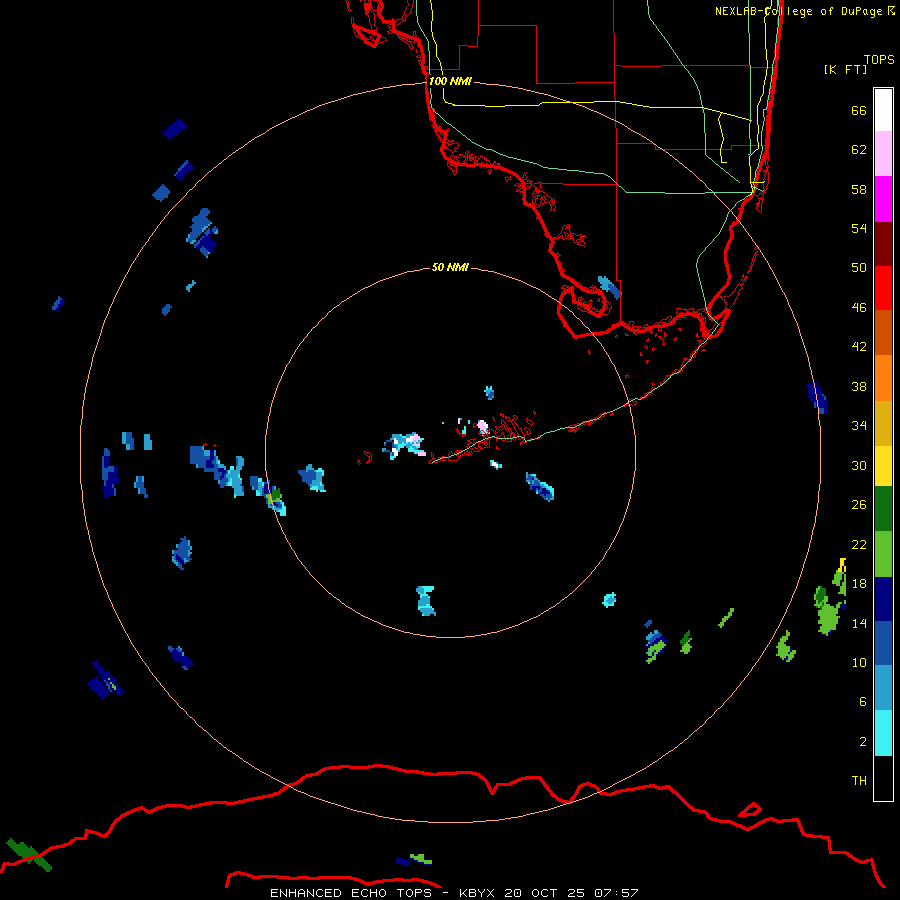Screen dimensions: 900x900
Task: Click the 38 legend value
Action: (859, 386)
